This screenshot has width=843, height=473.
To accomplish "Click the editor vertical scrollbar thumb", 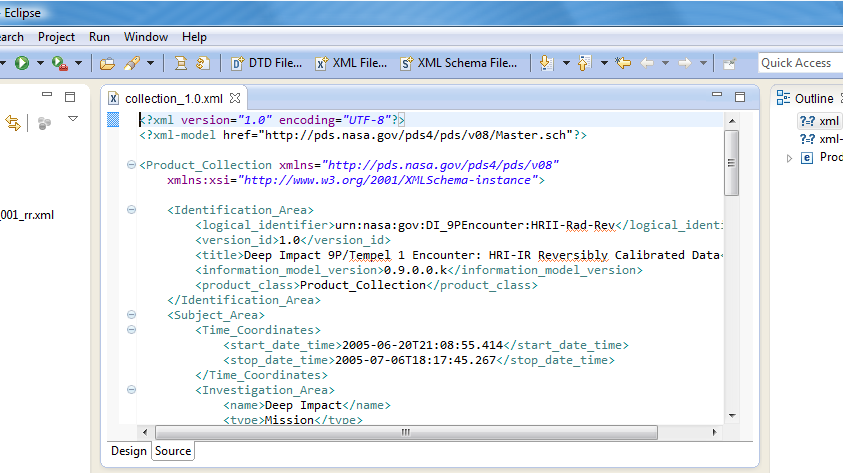I will (732, 162).
